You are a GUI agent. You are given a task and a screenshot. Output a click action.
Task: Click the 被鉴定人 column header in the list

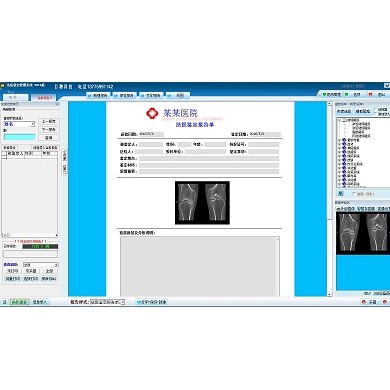tap(15, 153)
